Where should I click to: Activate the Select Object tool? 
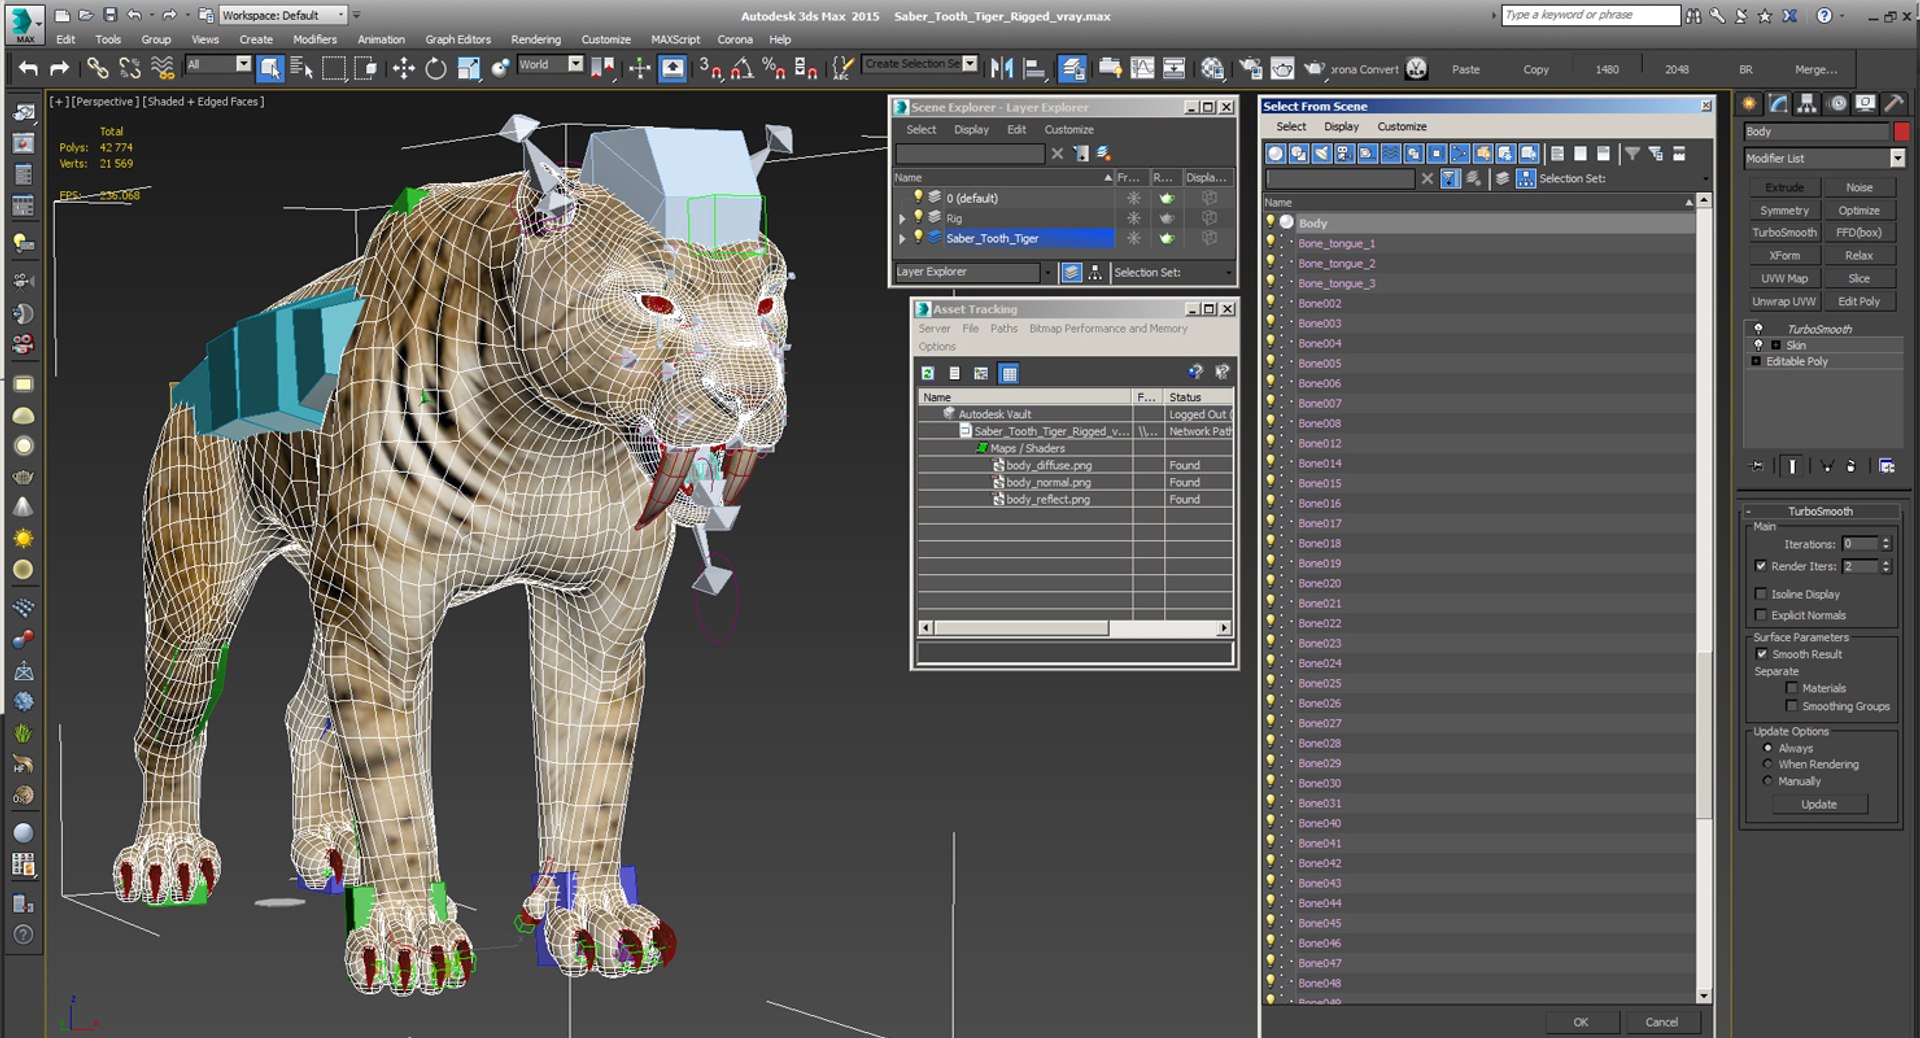click(270, 68)
